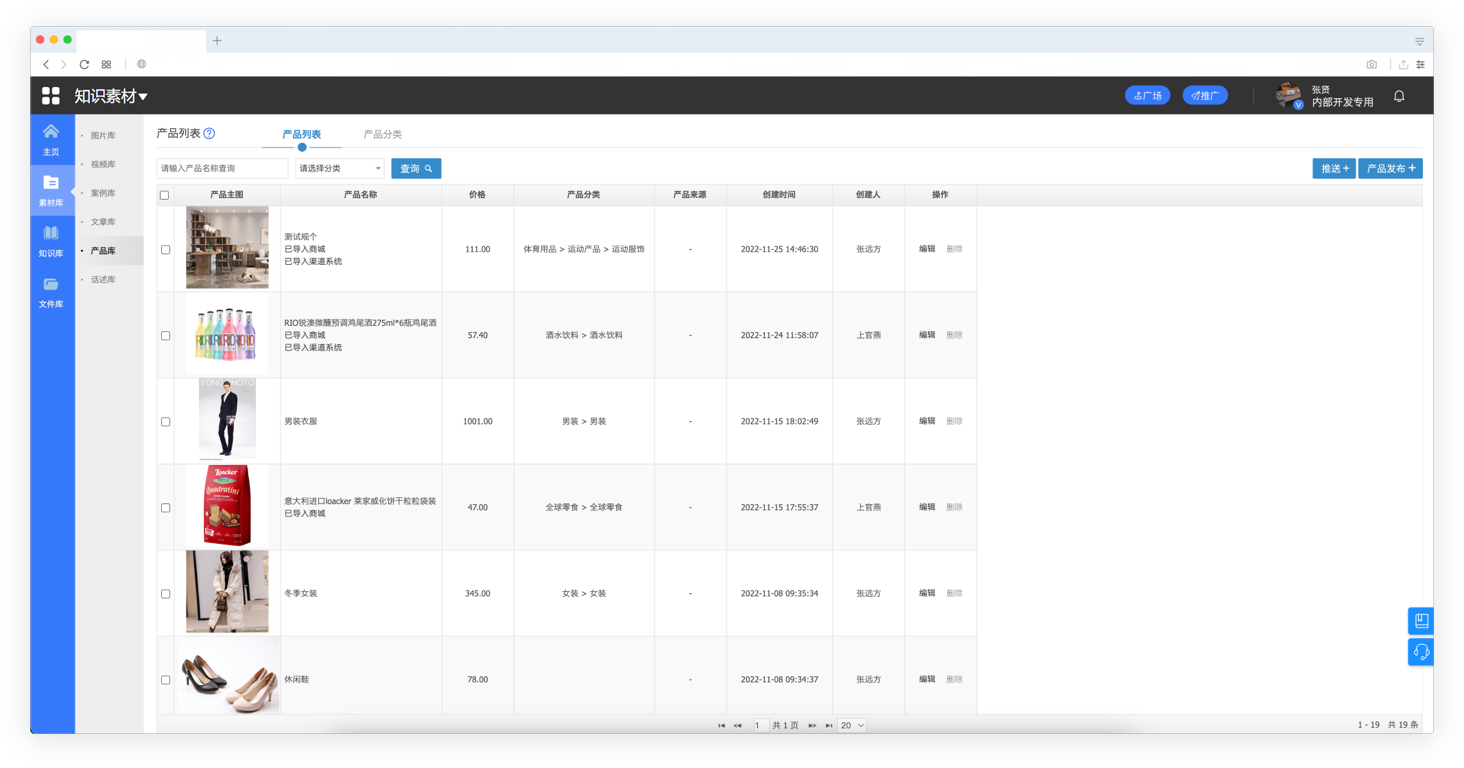The height and width of the screenshot is (768, 1464).
Task: Open the floating customer service headset icon
Action: pos(1421,652)
